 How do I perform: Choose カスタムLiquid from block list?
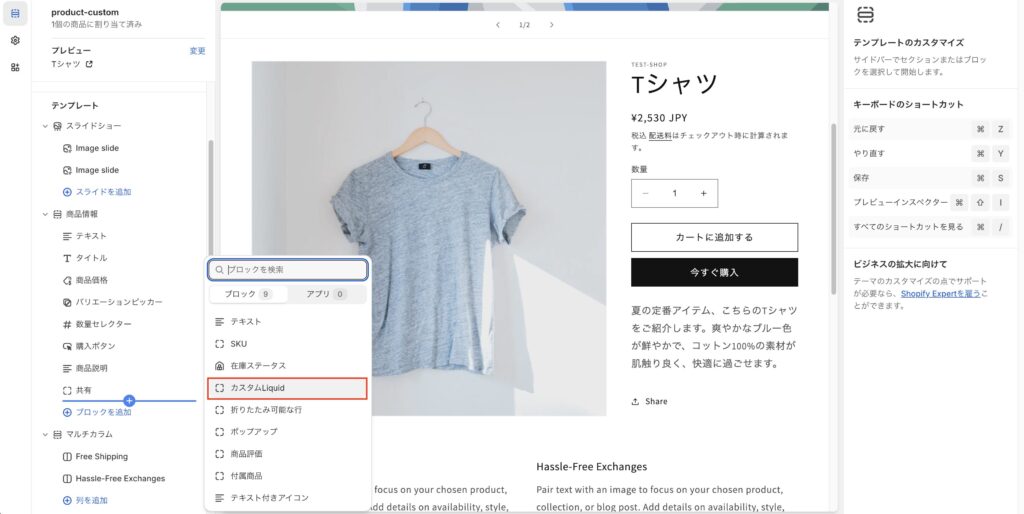point(287,388)
